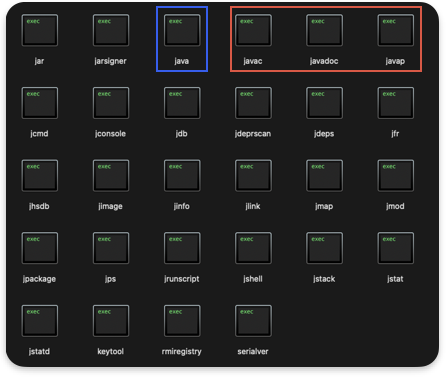Select the jhsdb executable icon

pos(40,175)
